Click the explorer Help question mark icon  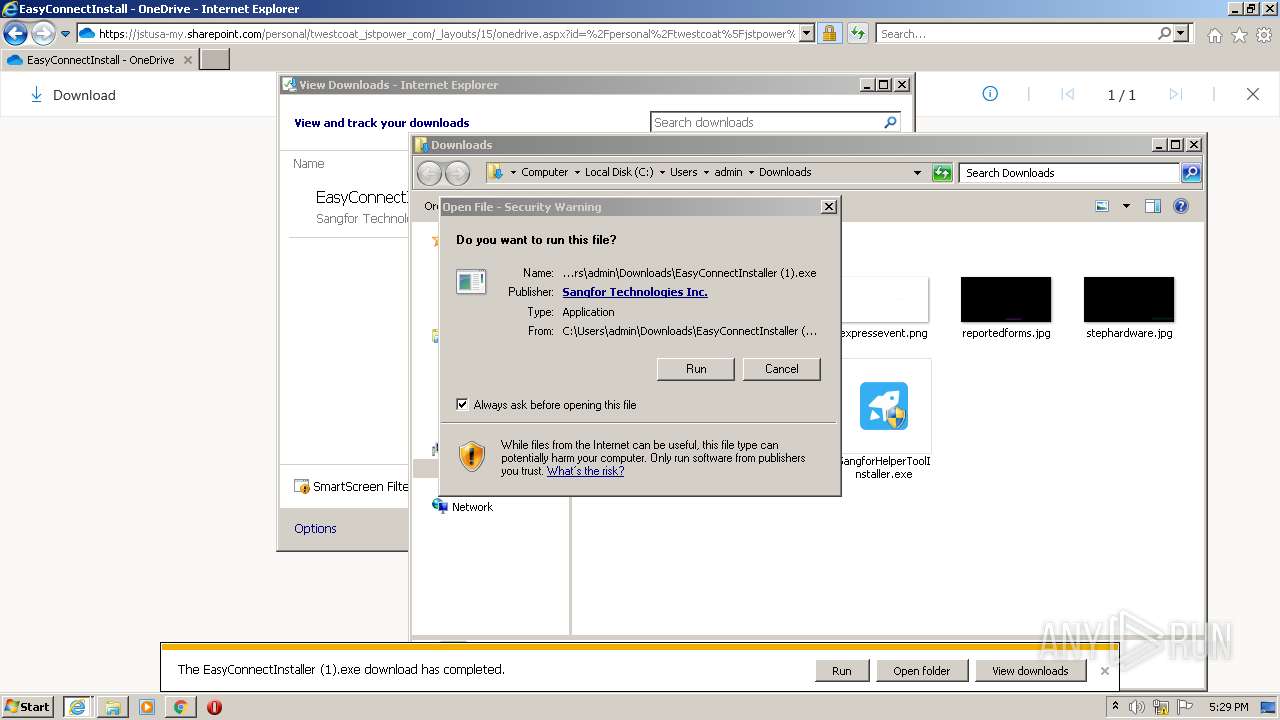pyautogui.click(x=1181, y=206)
